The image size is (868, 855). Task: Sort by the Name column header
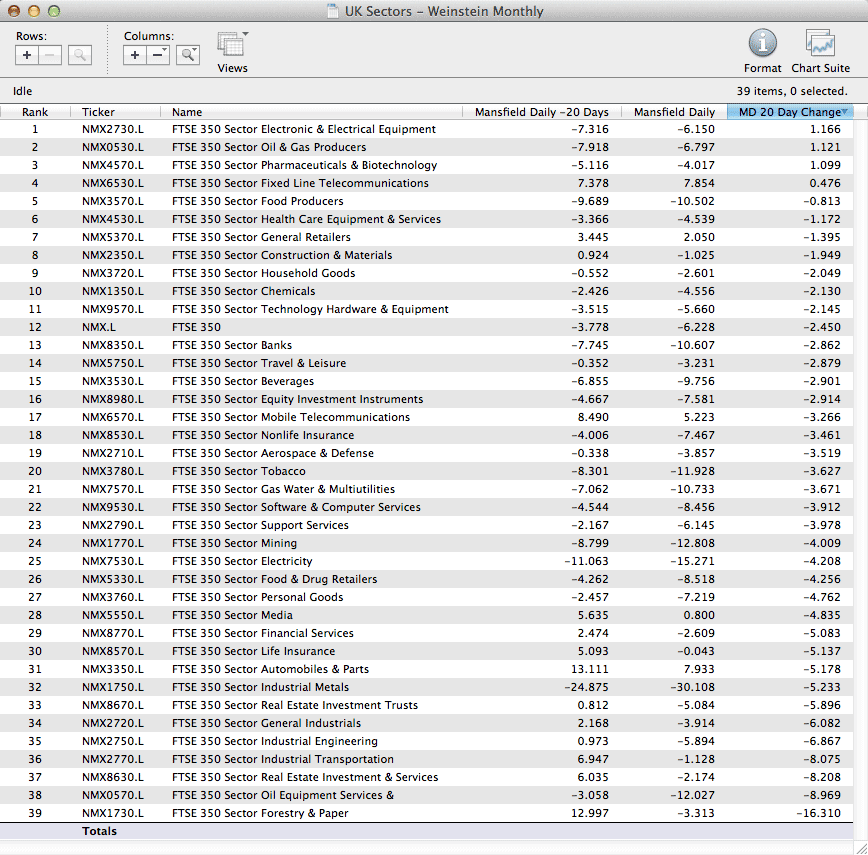pos(187,112)
